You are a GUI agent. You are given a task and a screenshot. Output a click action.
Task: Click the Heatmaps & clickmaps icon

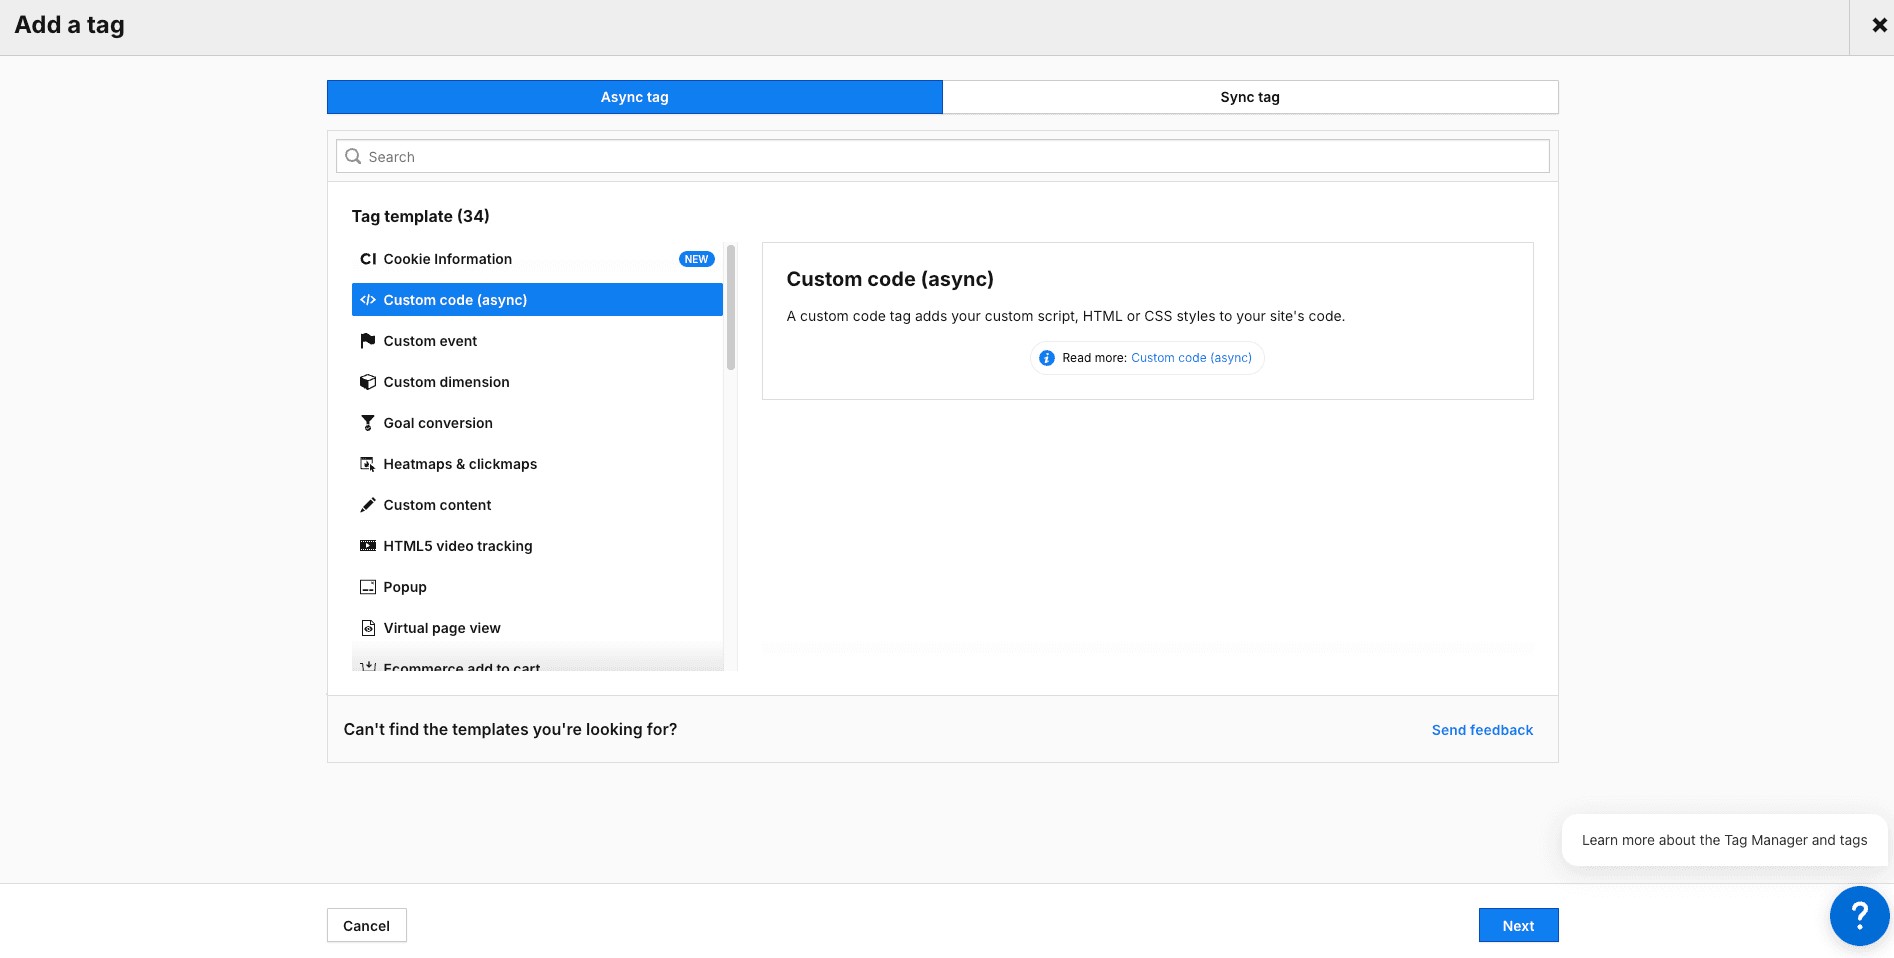pyautogui.click(x=368, y=464)
